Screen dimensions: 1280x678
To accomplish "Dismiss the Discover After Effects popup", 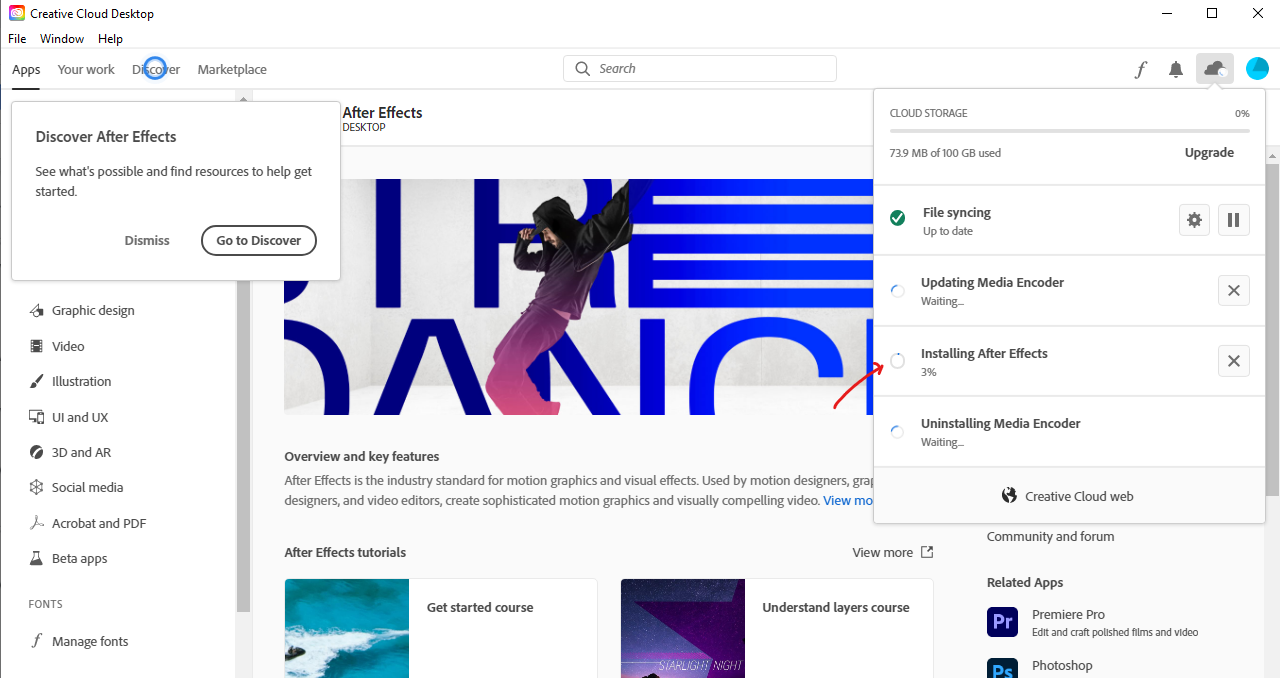I will (147, 240).
